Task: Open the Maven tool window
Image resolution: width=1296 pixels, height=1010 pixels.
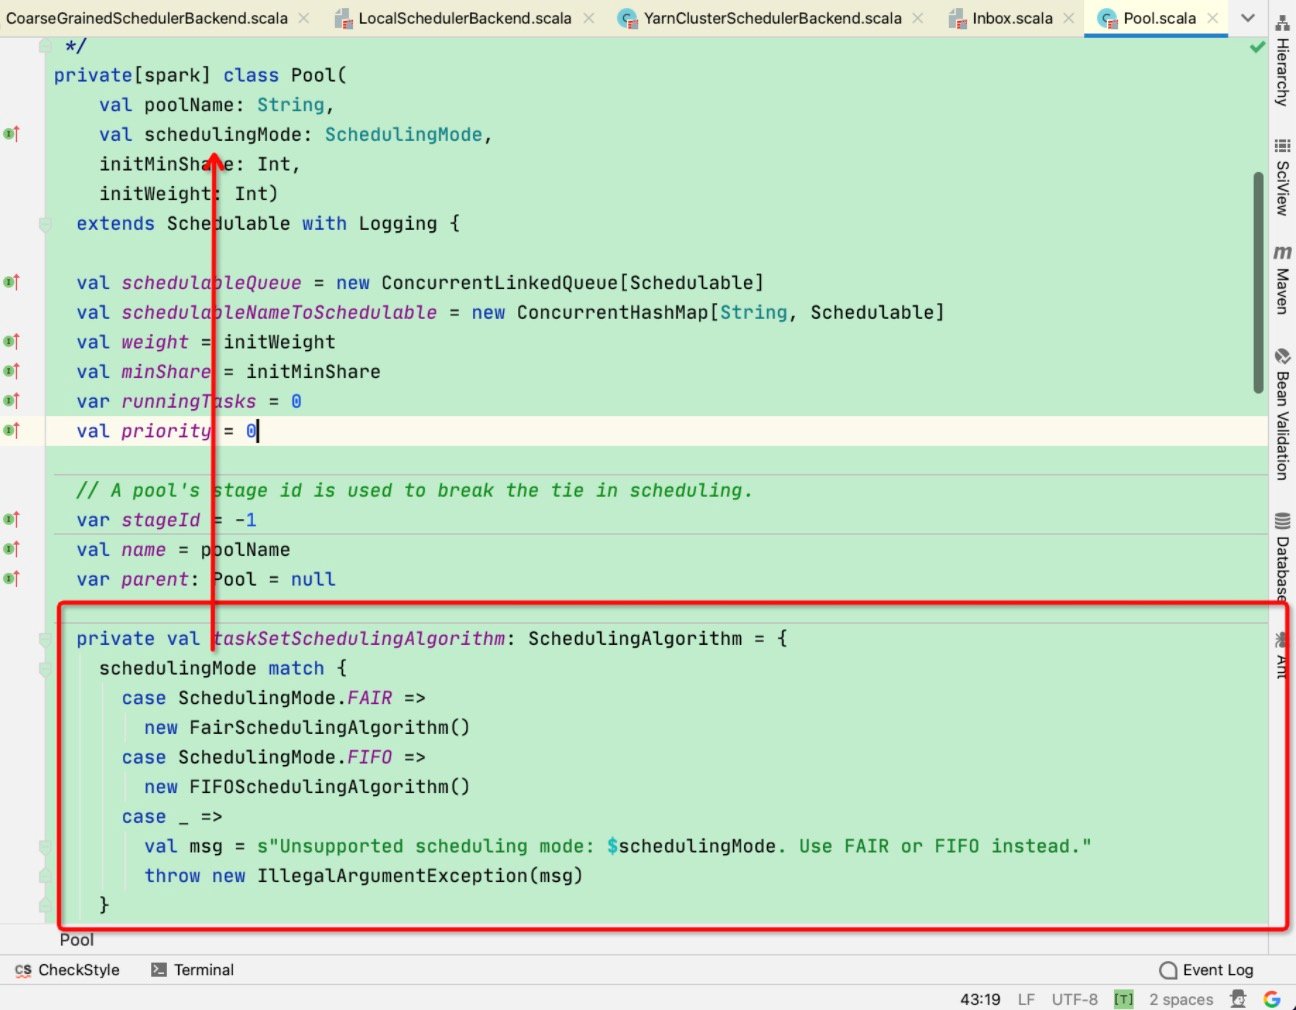Action: click(1282, 280)
